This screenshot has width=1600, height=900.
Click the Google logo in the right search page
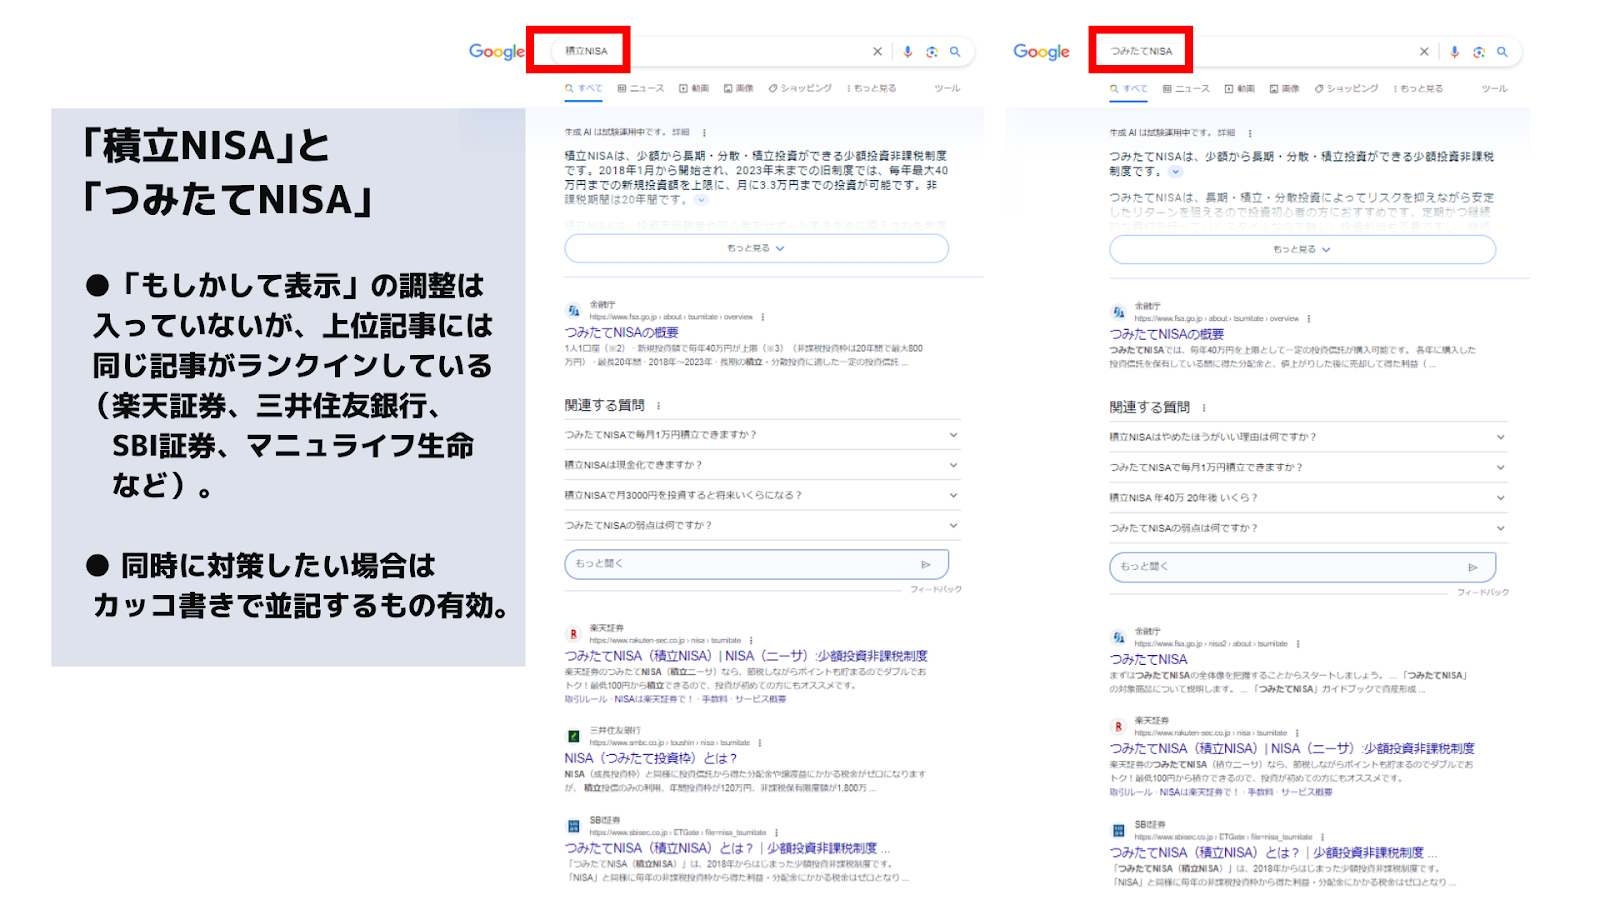1041,52
